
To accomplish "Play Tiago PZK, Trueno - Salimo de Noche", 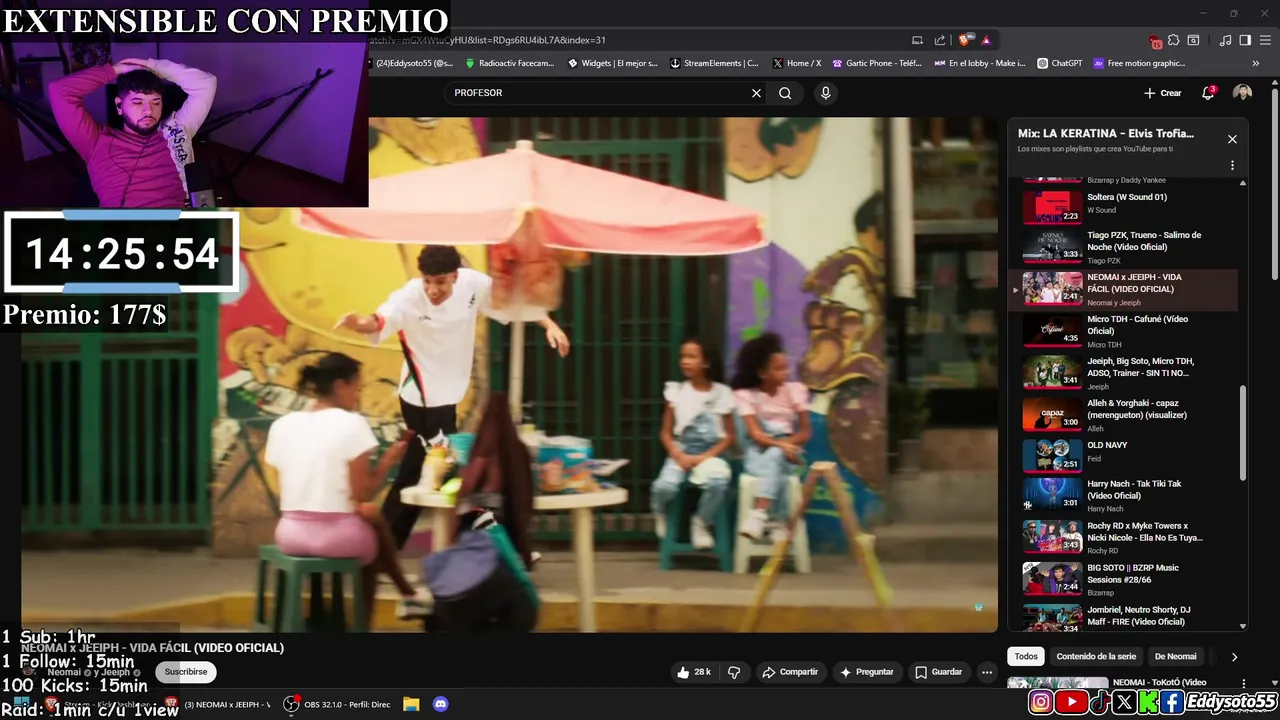I will coord(1124,247).
